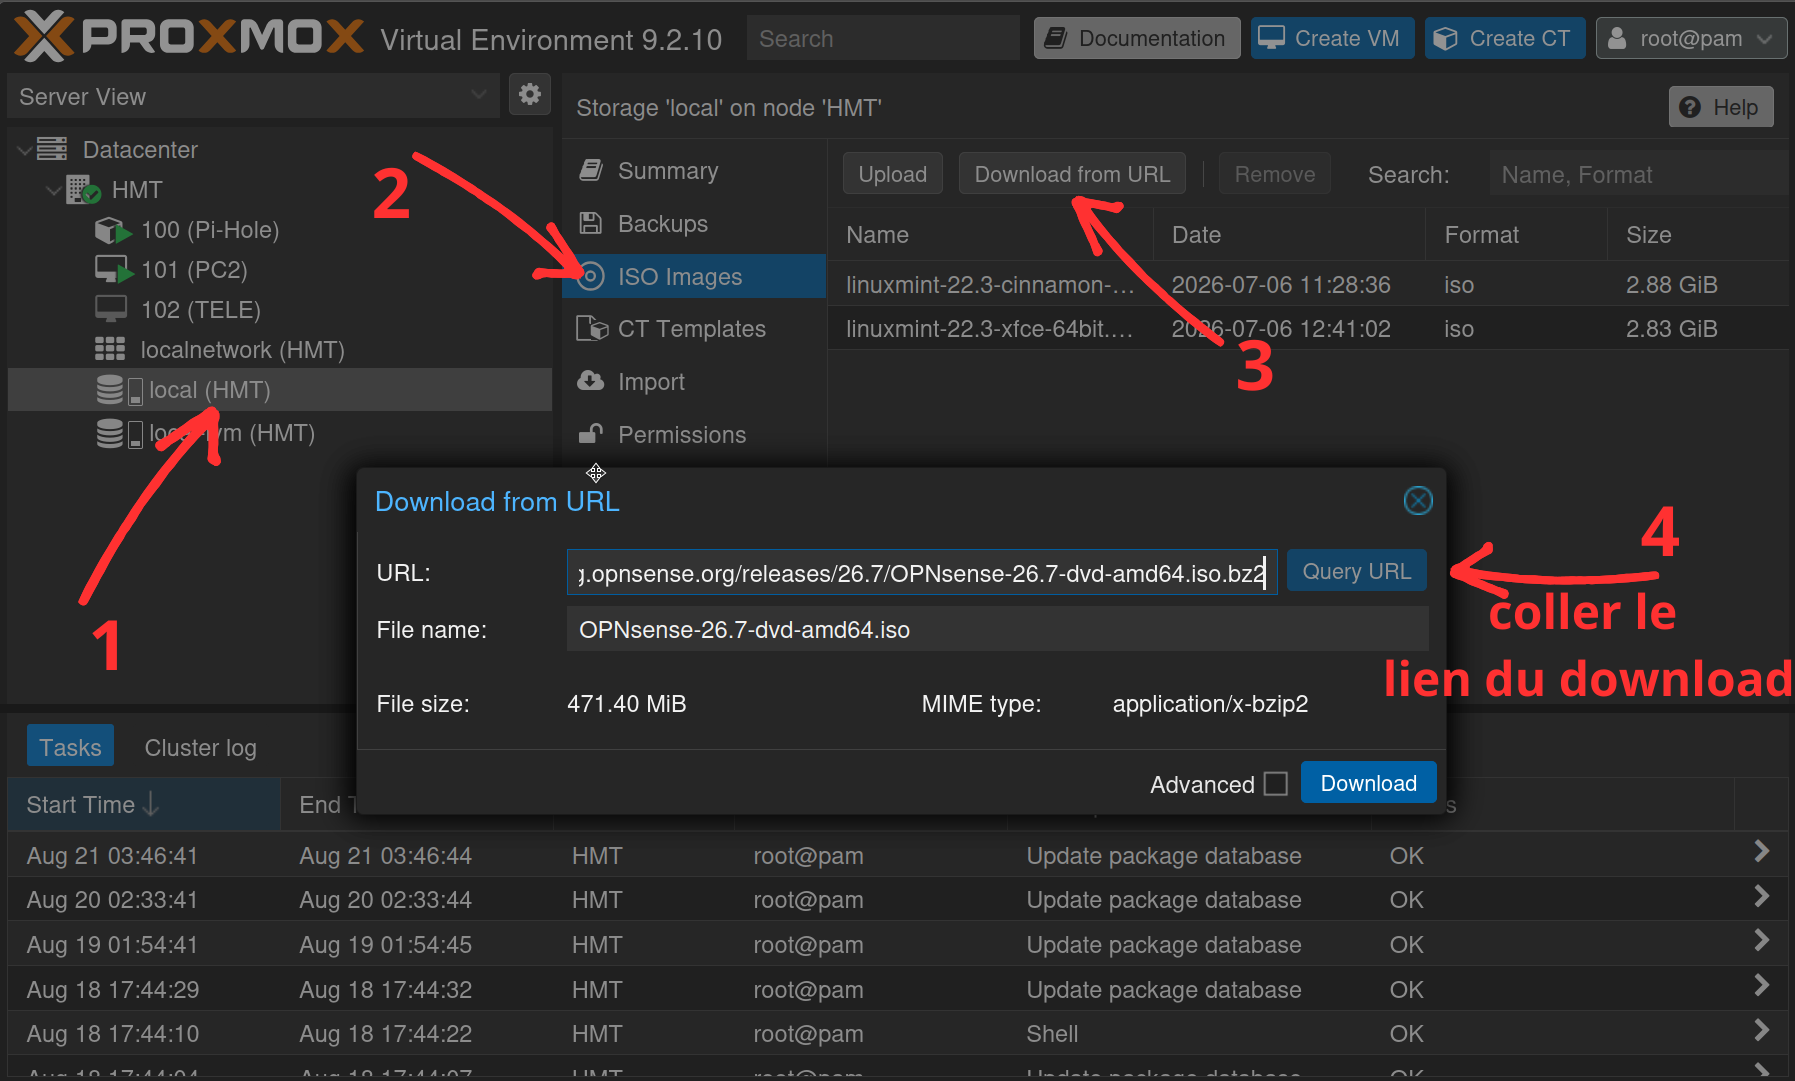Click the Import cloud icon

tap(591, 381)
